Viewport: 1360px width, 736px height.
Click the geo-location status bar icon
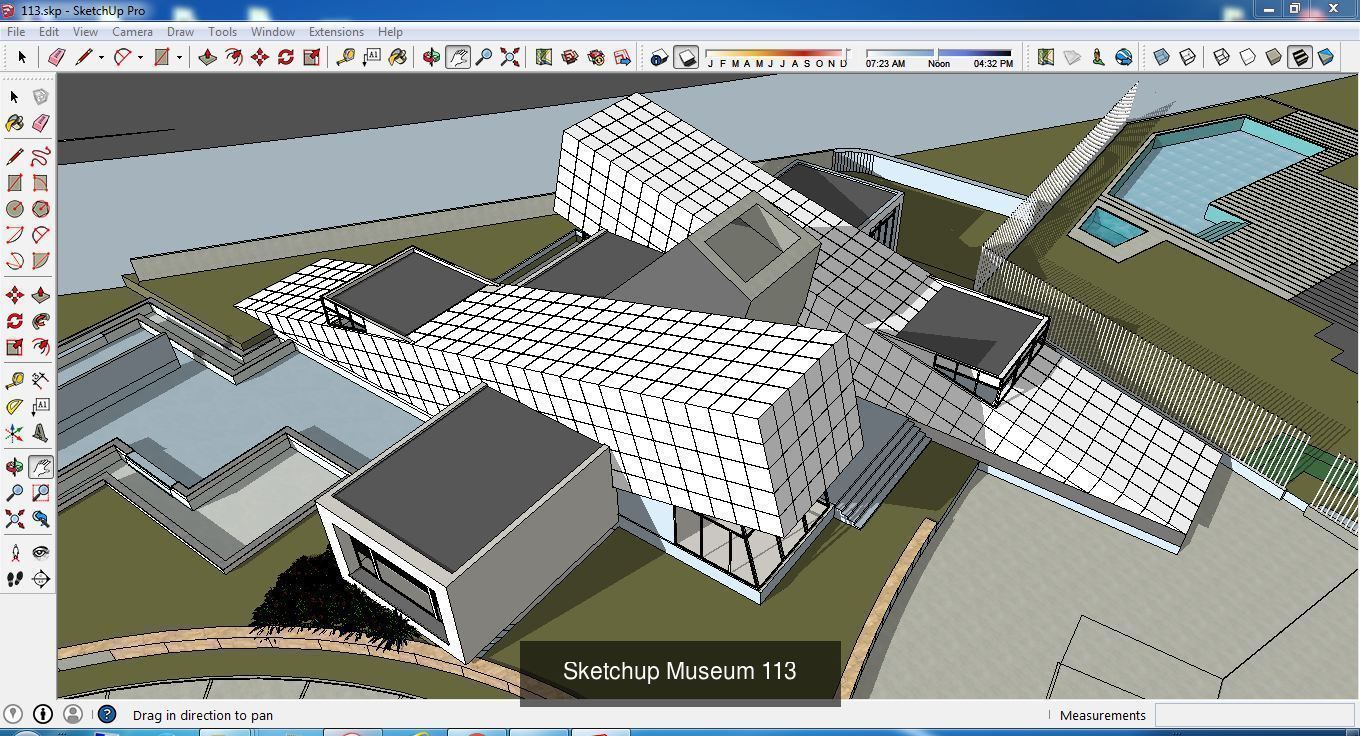pyautogui.click(x=14, y=714)
